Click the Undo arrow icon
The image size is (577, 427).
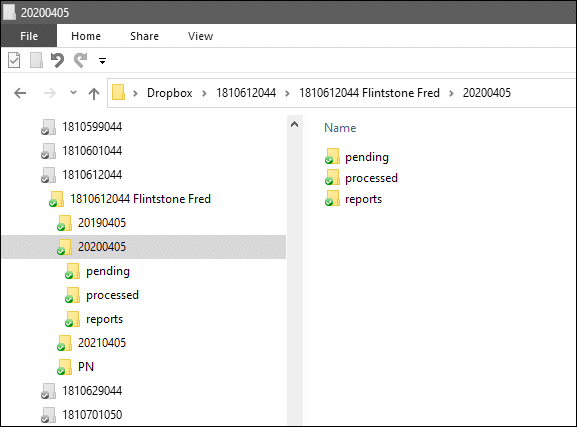click(57, 60)
